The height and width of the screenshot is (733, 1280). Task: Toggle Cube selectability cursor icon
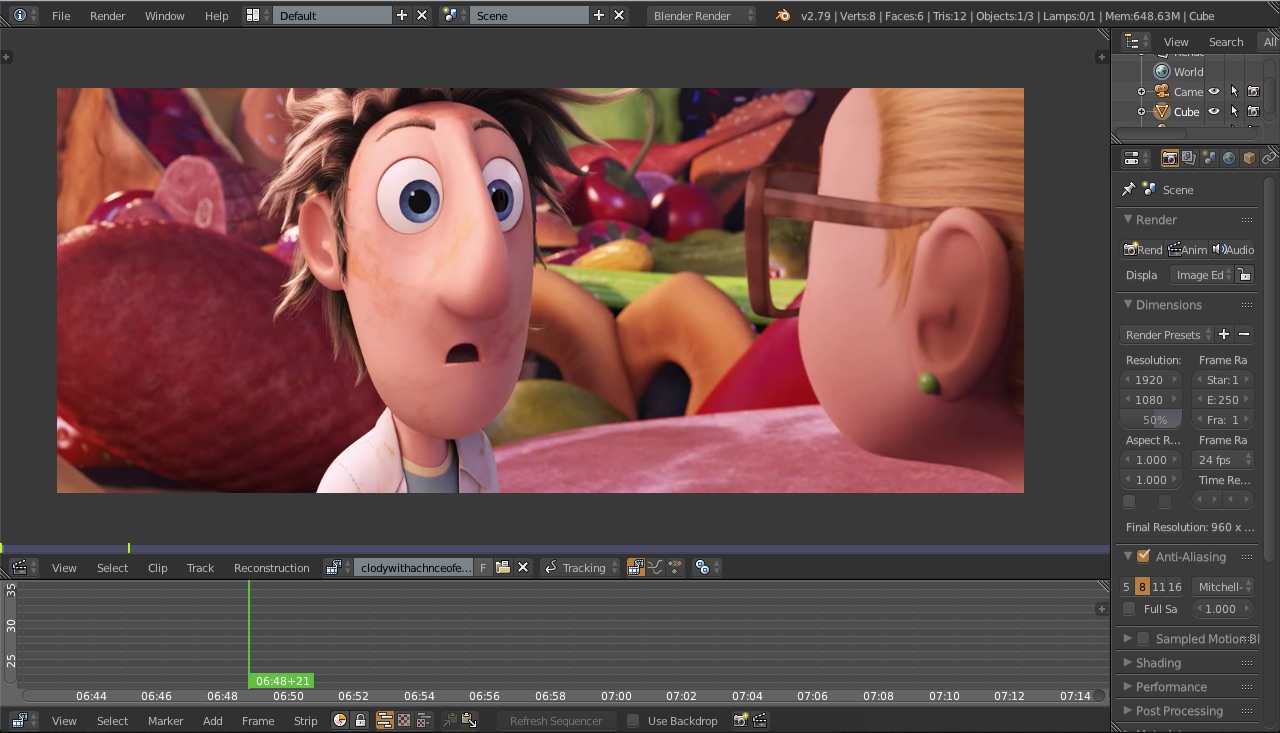pyautogui.click(x=1234, y=111)
